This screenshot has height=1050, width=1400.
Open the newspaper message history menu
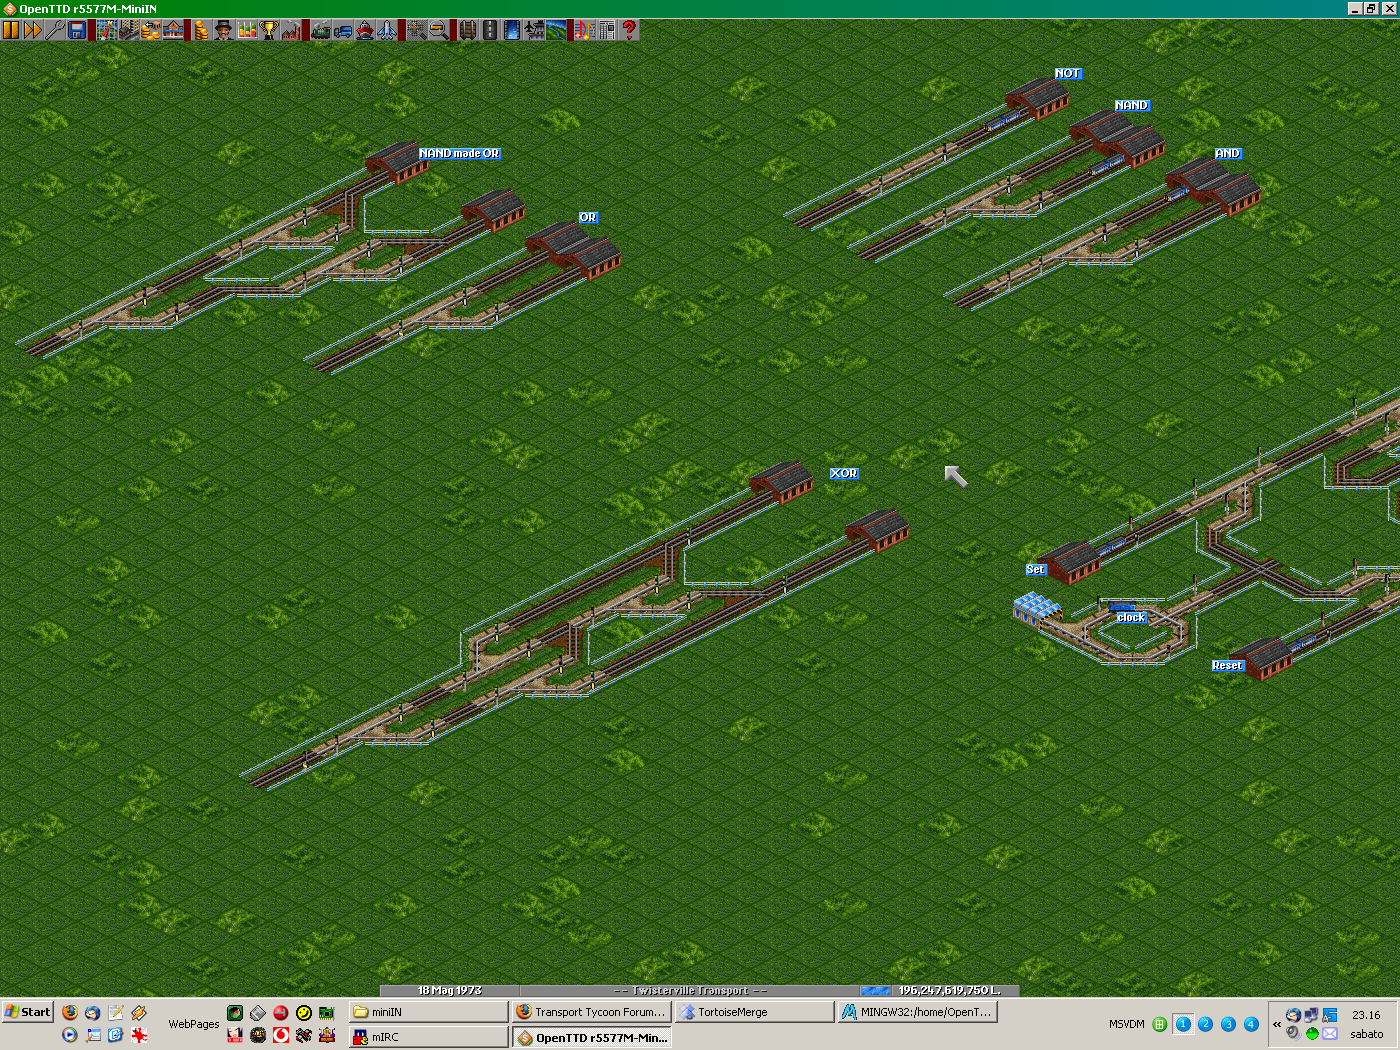pyautogui.click(x=606, y=30)
